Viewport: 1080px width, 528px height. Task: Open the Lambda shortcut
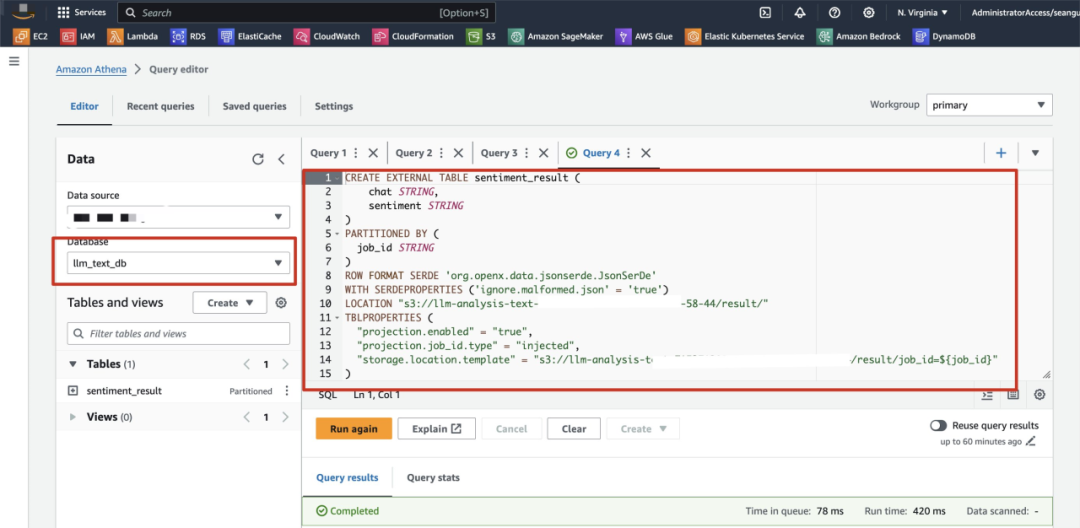(x=132, y=36)
